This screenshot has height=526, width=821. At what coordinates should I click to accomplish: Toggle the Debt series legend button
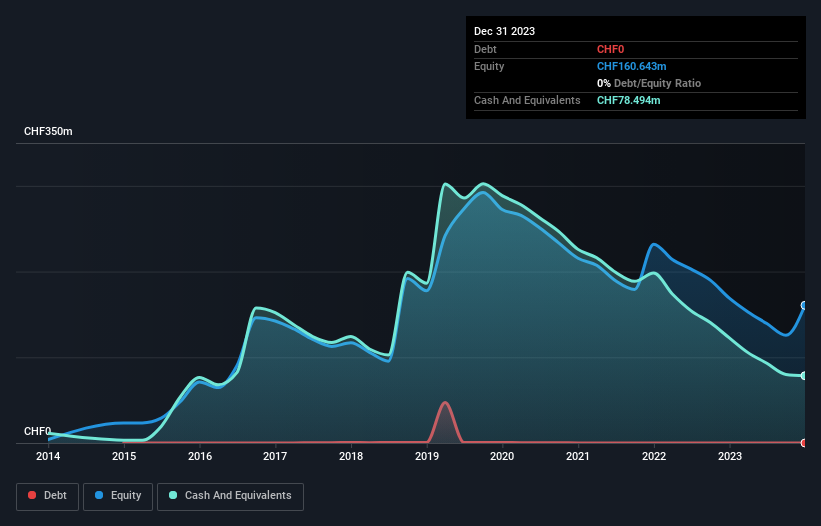tap(48, 496)
